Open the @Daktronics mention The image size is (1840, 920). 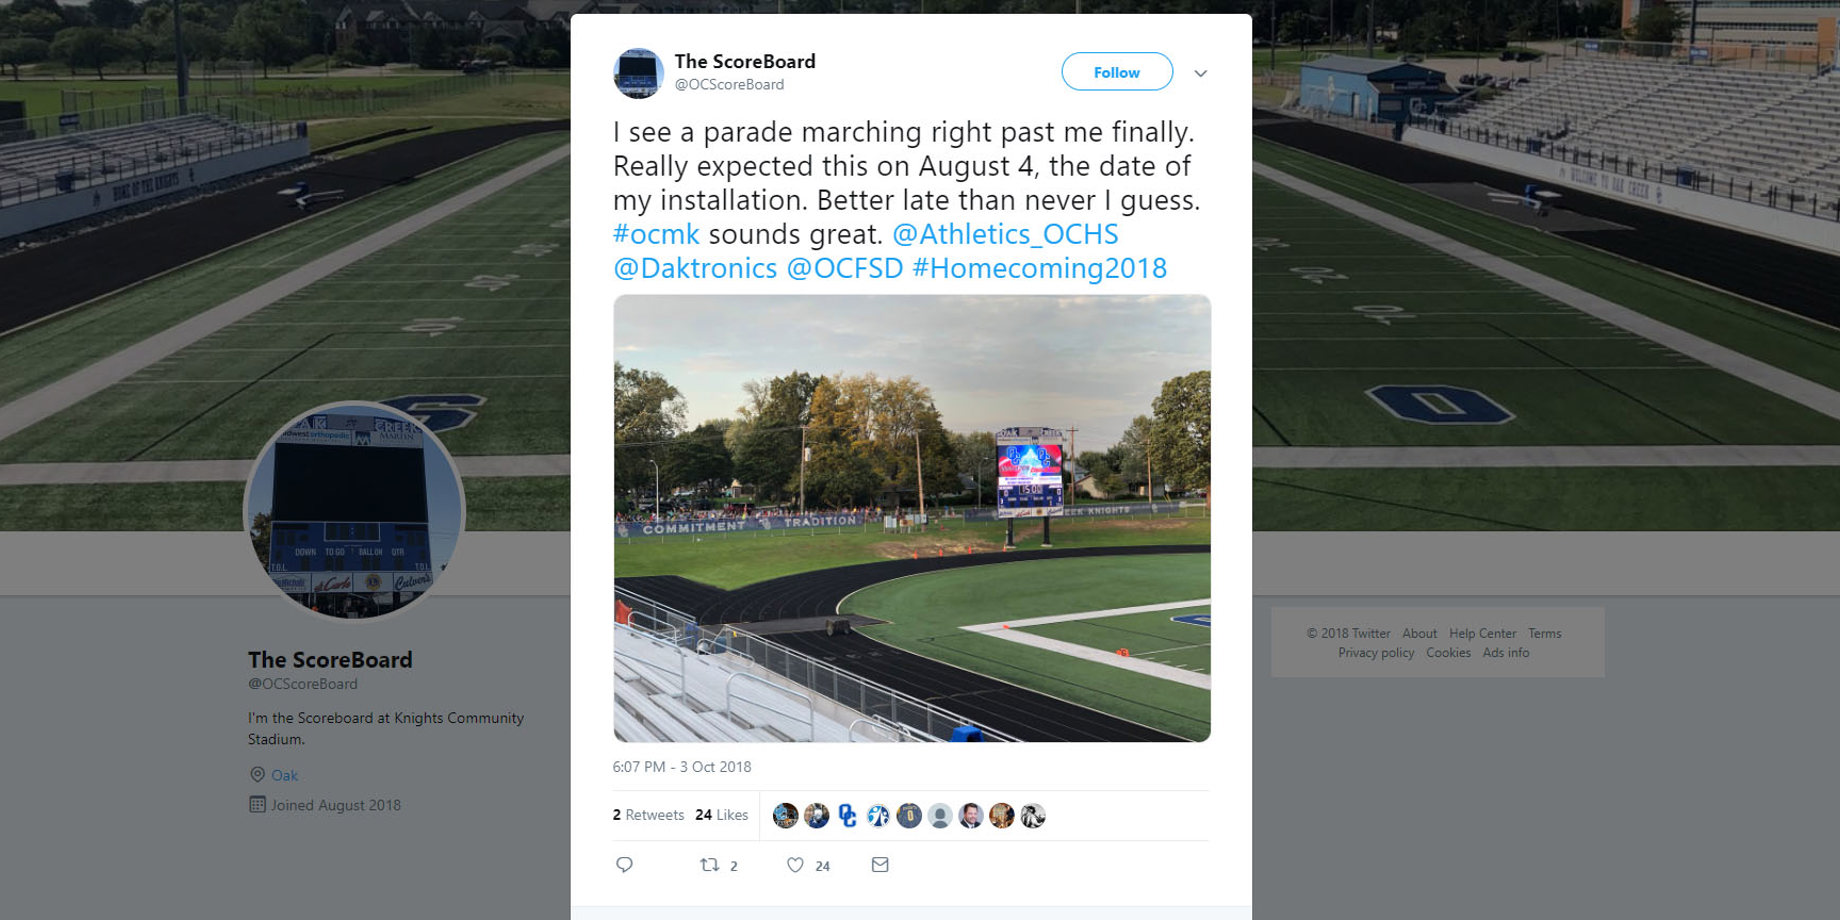pyautogui.click(x=695, y=268)
